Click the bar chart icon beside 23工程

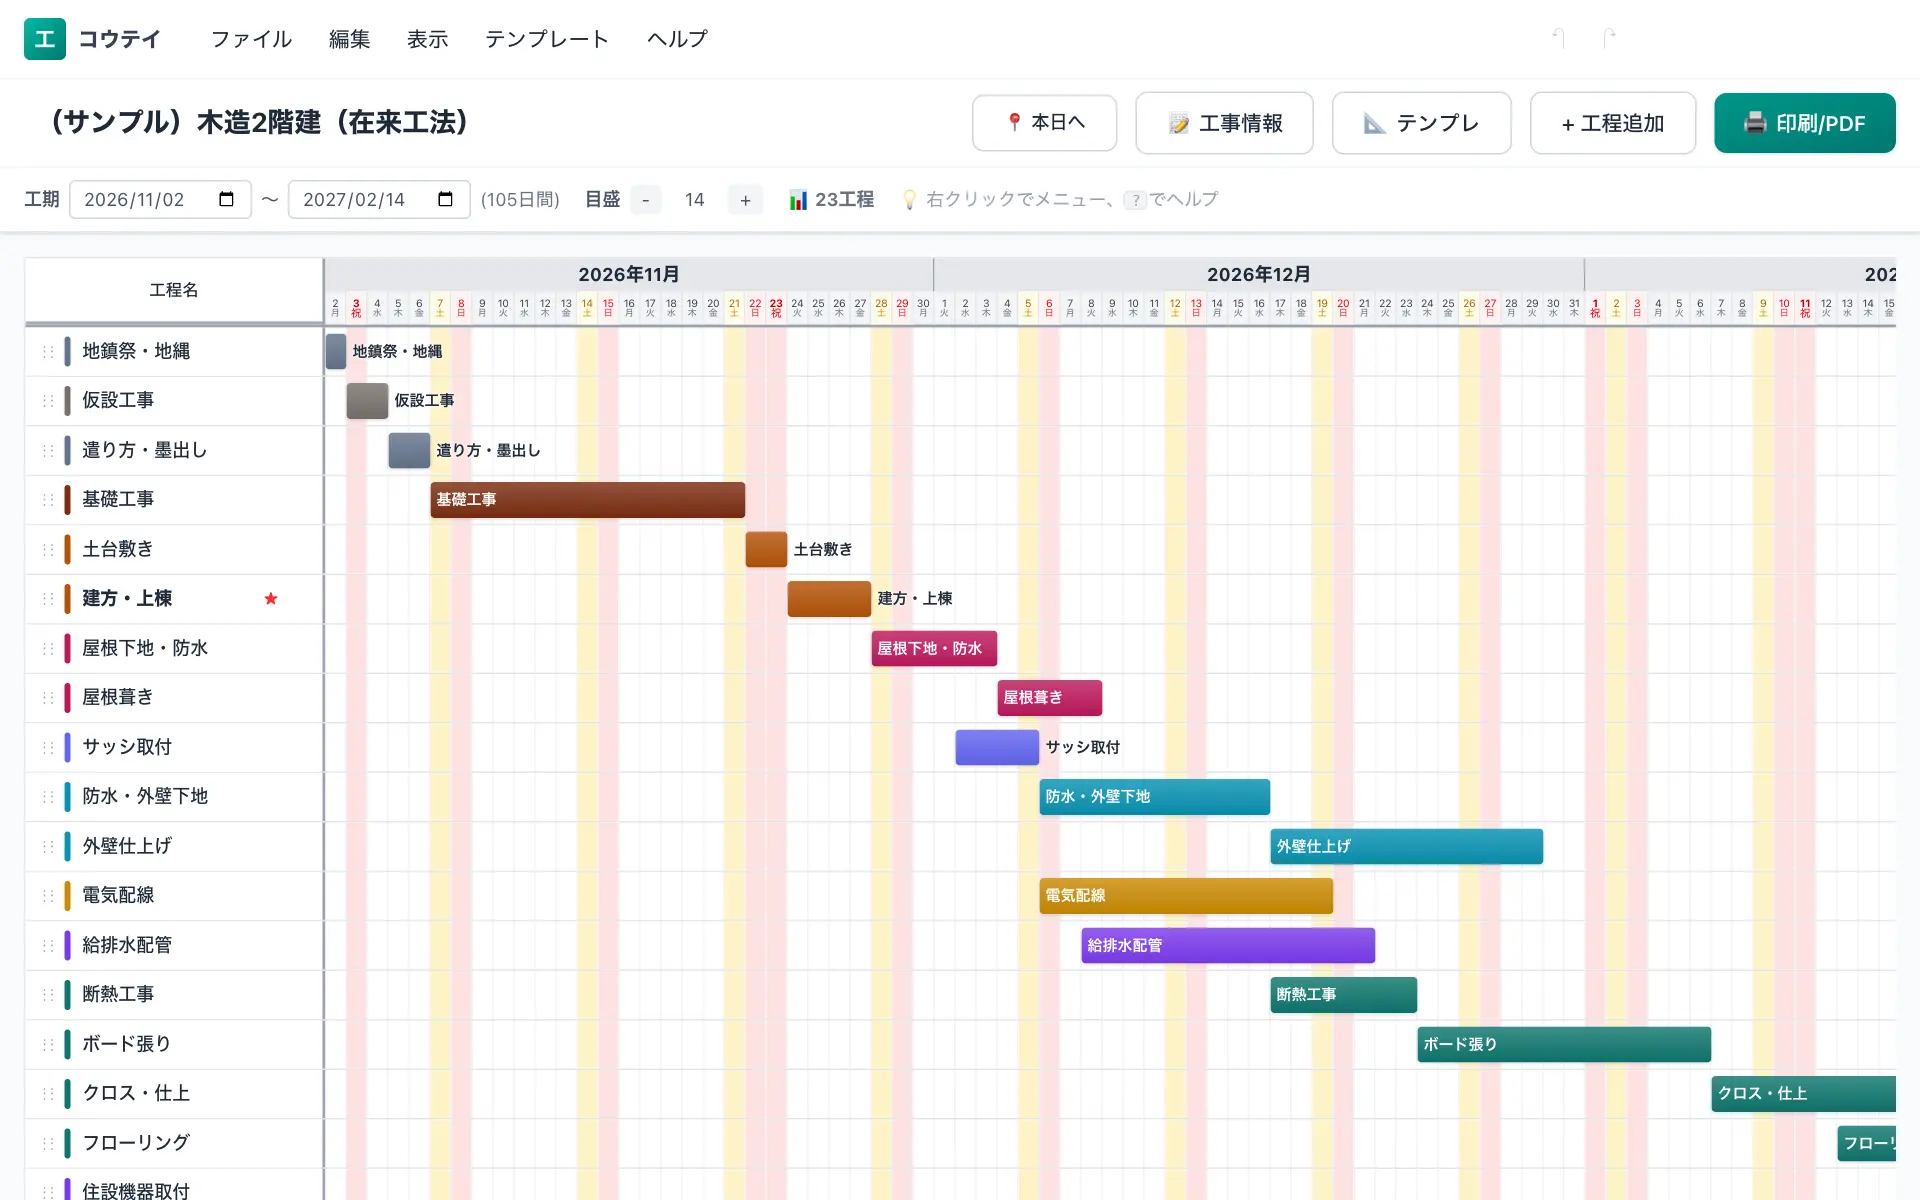coord(798,200)
